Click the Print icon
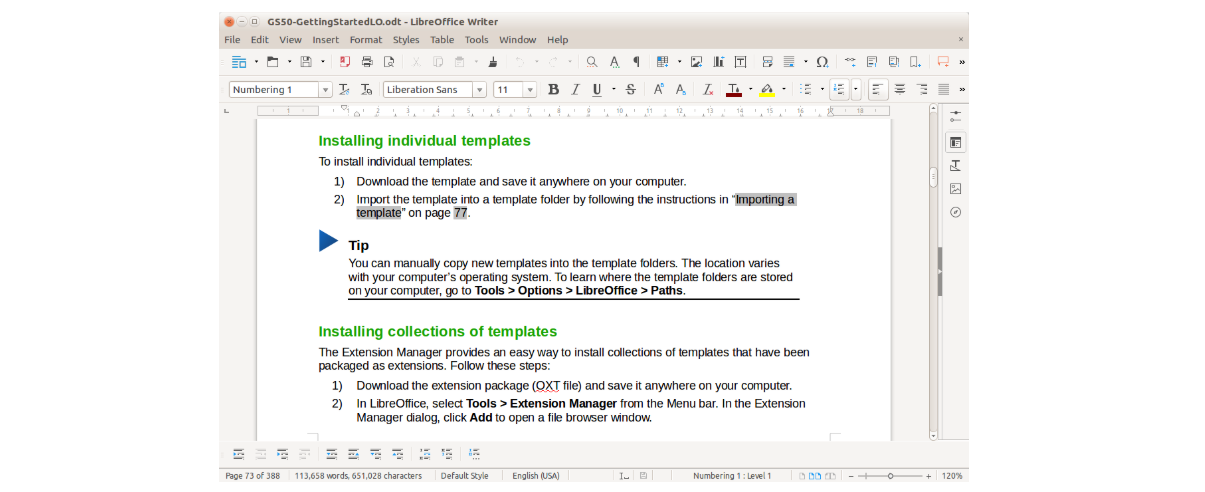 [367, 62]
